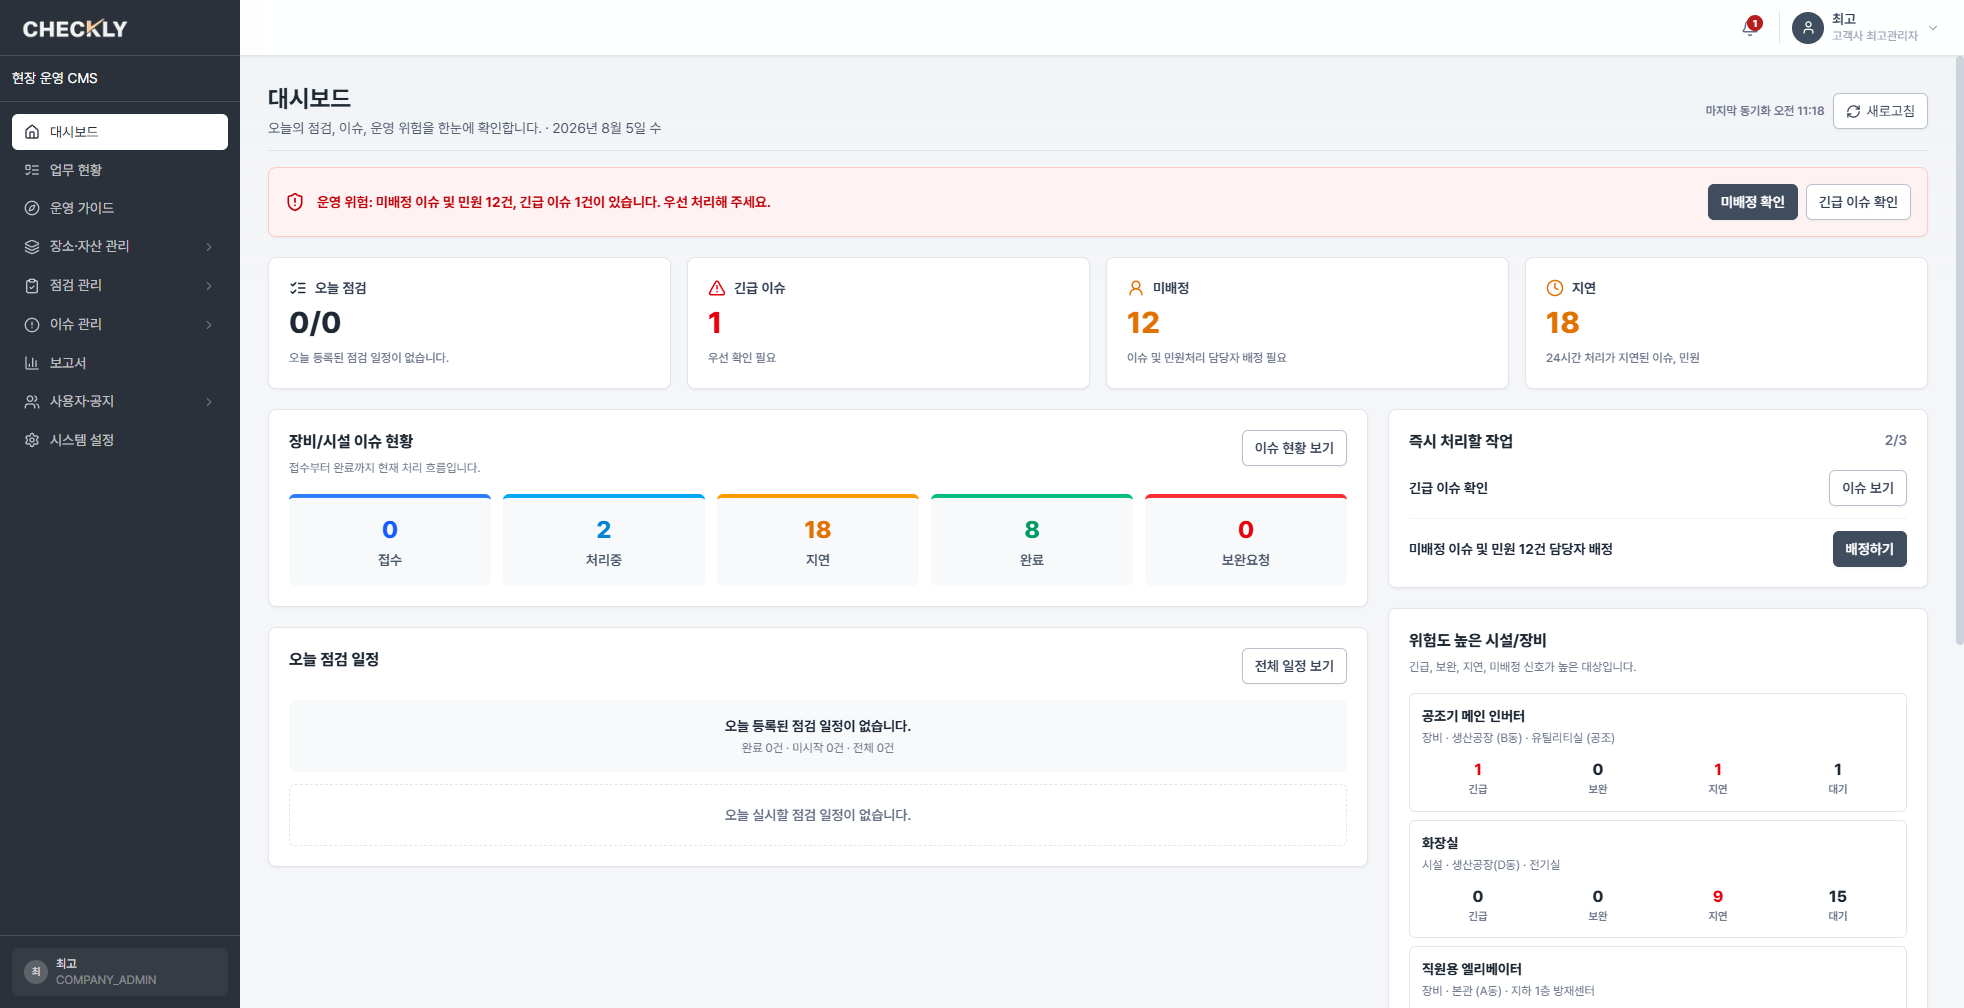This screenshot has width=1964, height=1008.
Task: Click the layers icon beside 장소·자산 관리
Action: pos(32,246)
